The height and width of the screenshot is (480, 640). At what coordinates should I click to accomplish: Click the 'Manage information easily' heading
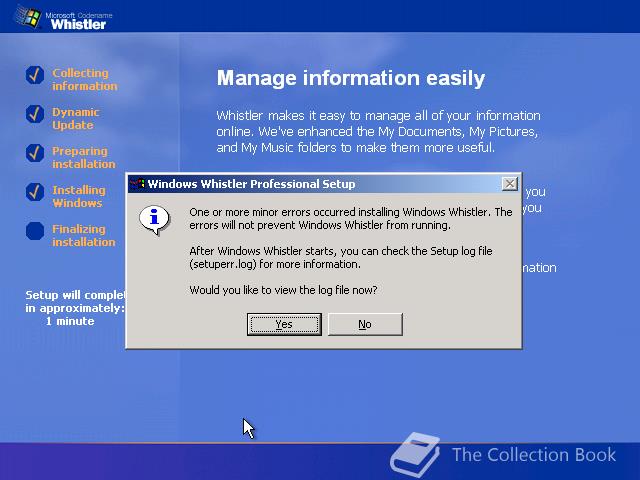coord(351,78)
